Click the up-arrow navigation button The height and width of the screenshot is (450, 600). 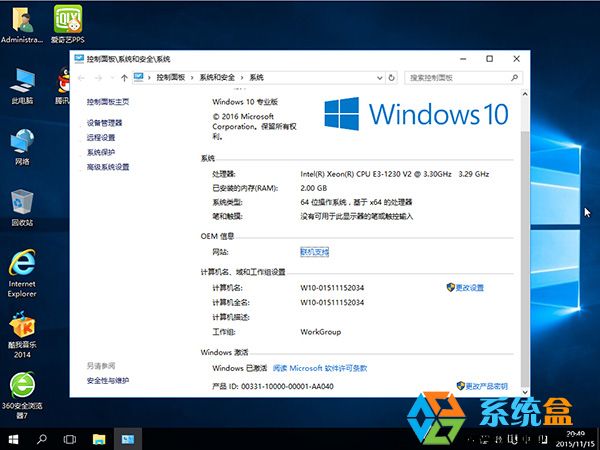click(x=124, y=77)
